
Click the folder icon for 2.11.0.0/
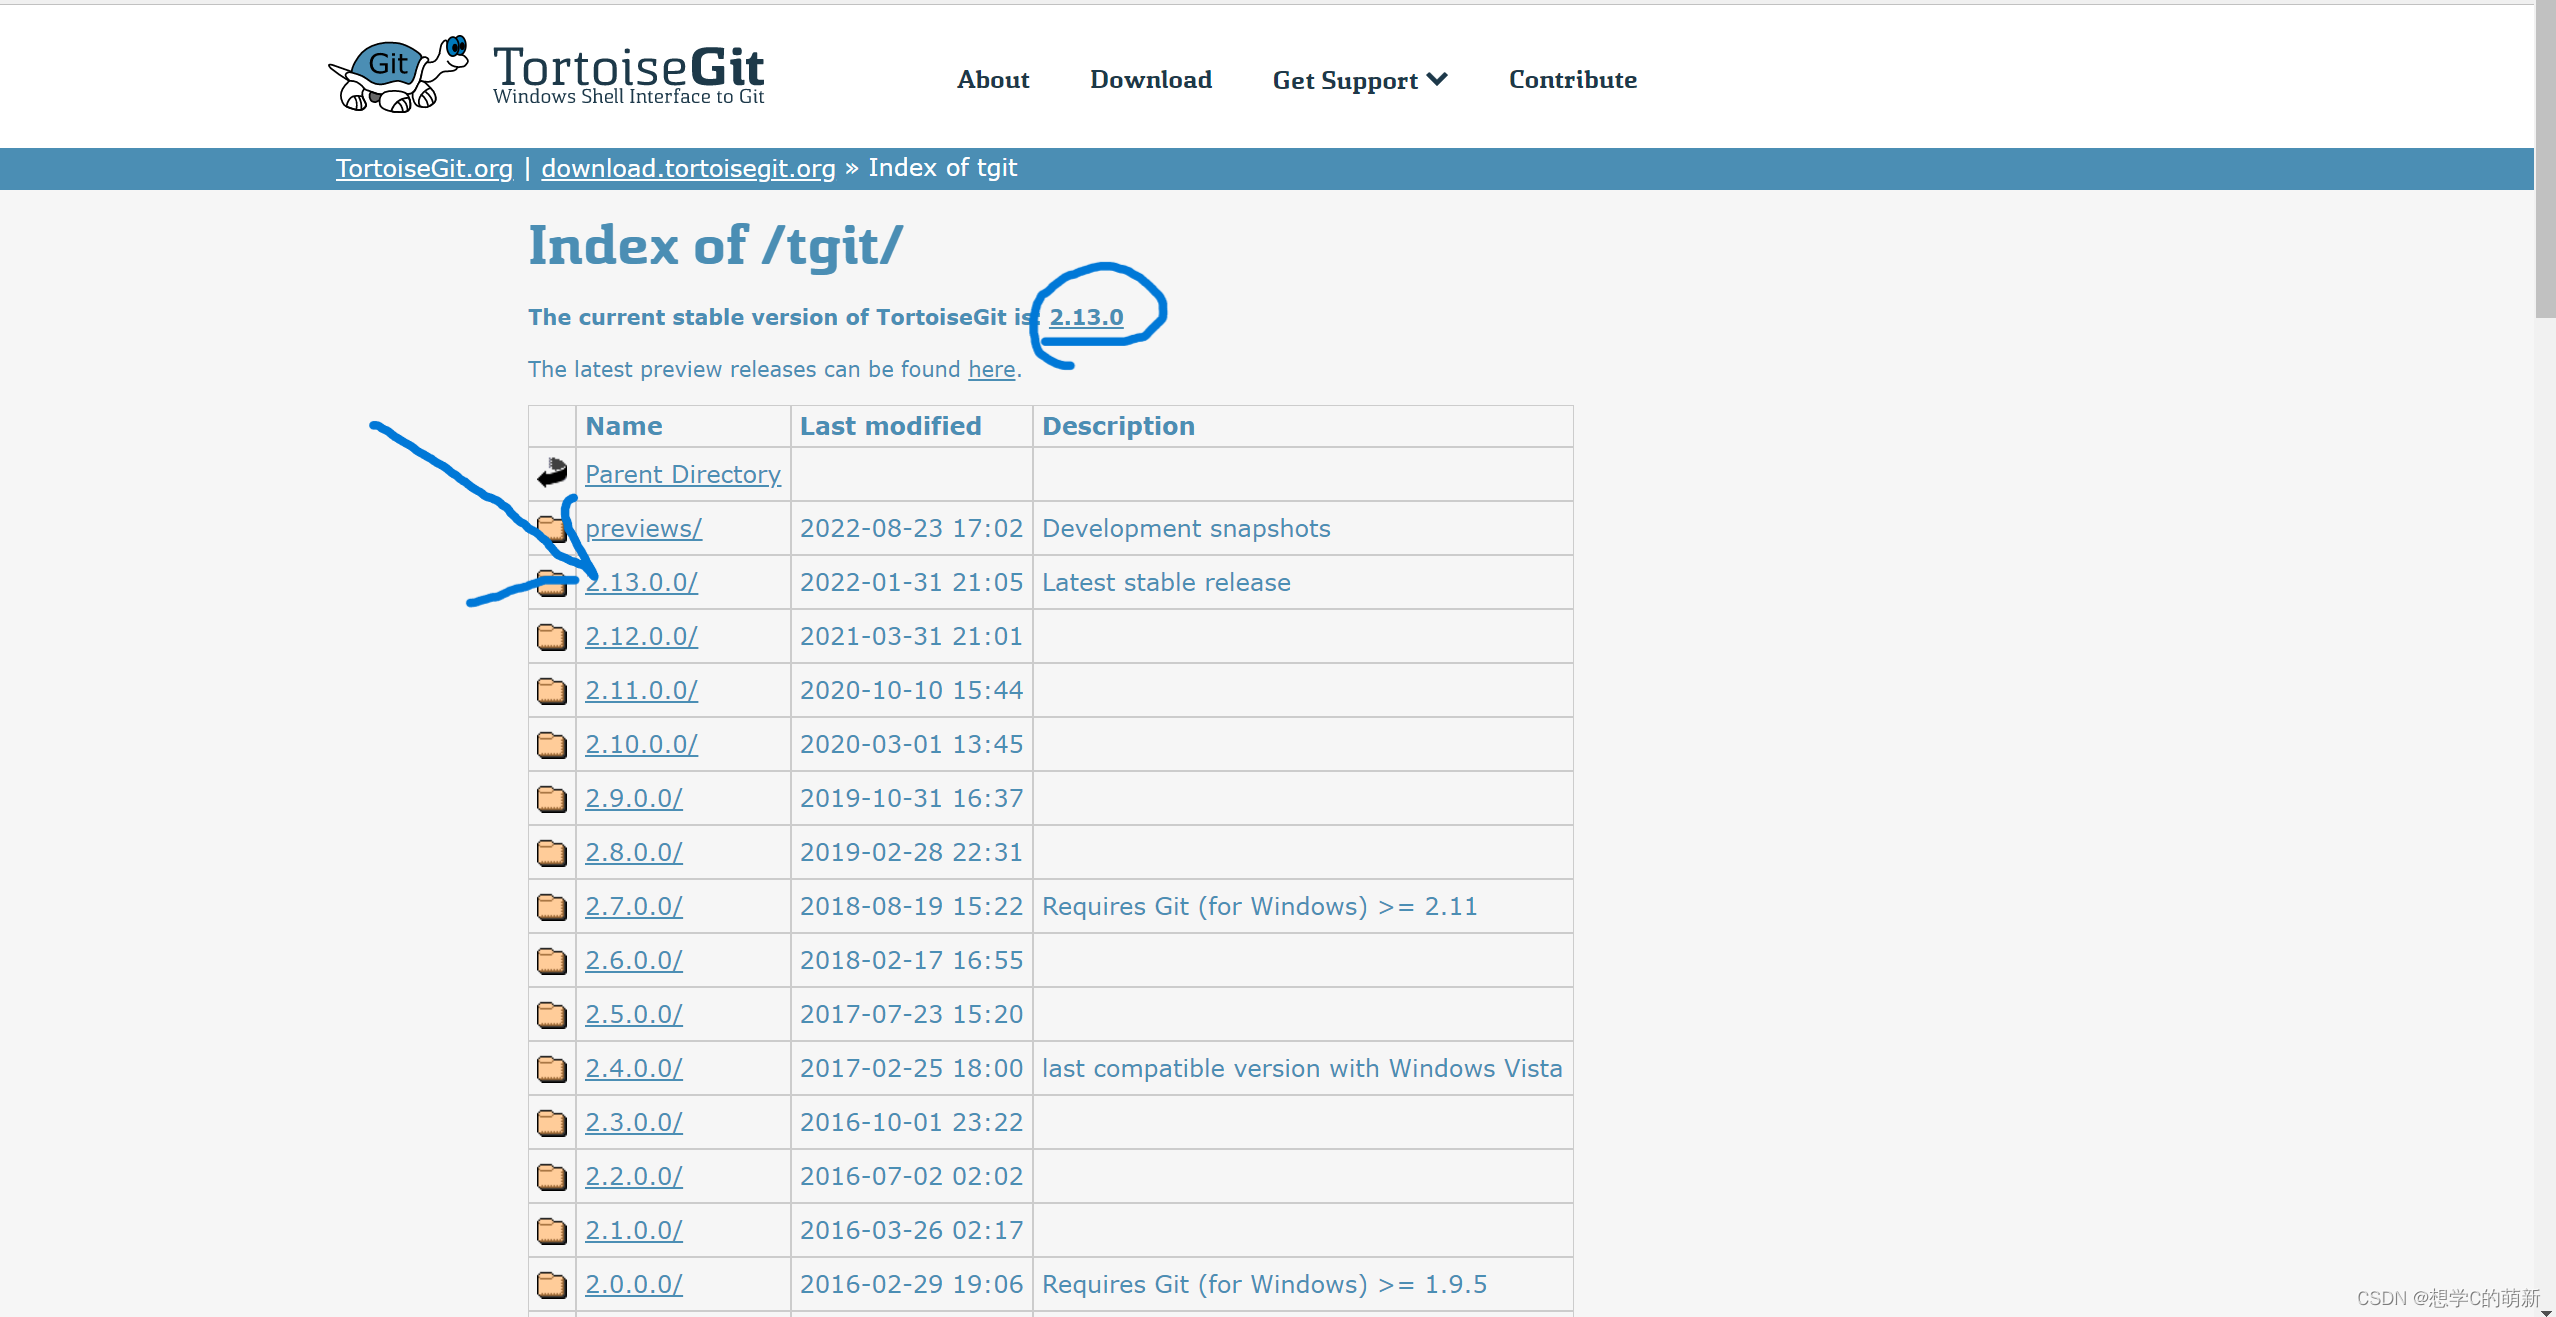point(552,690)
